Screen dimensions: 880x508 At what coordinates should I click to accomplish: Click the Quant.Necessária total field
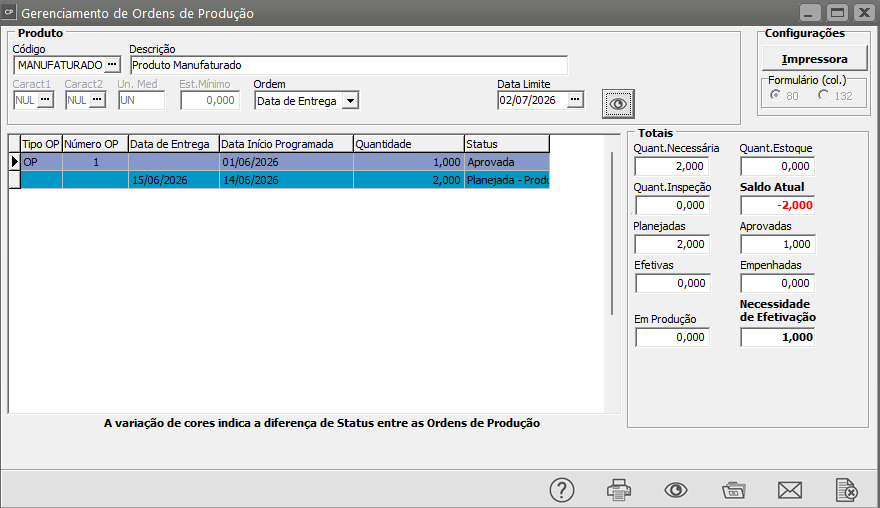coord(672,166)
